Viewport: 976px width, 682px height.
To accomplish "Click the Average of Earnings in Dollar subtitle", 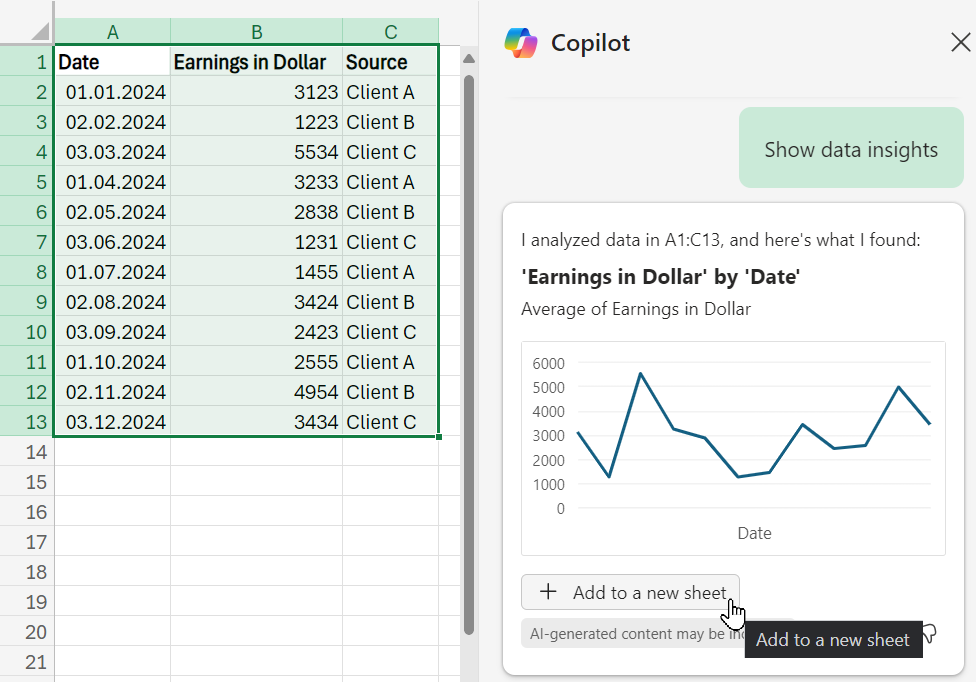I will (636, 309).
